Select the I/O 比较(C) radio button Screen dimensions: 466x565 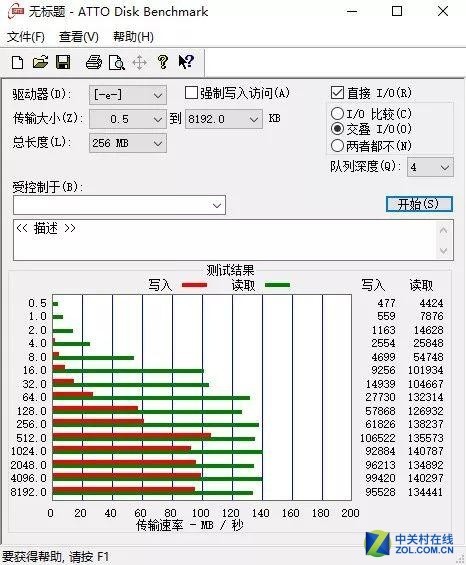click(x=337, y=114)
